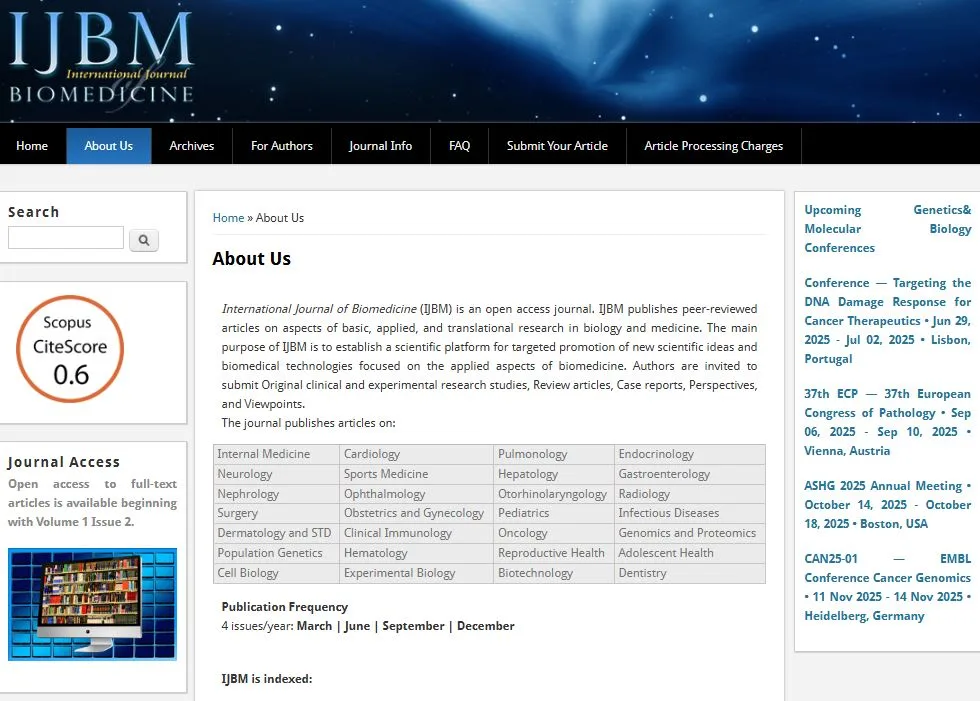Click the Home breadcrumb link
980x701 pixels.
click(228, 218)
